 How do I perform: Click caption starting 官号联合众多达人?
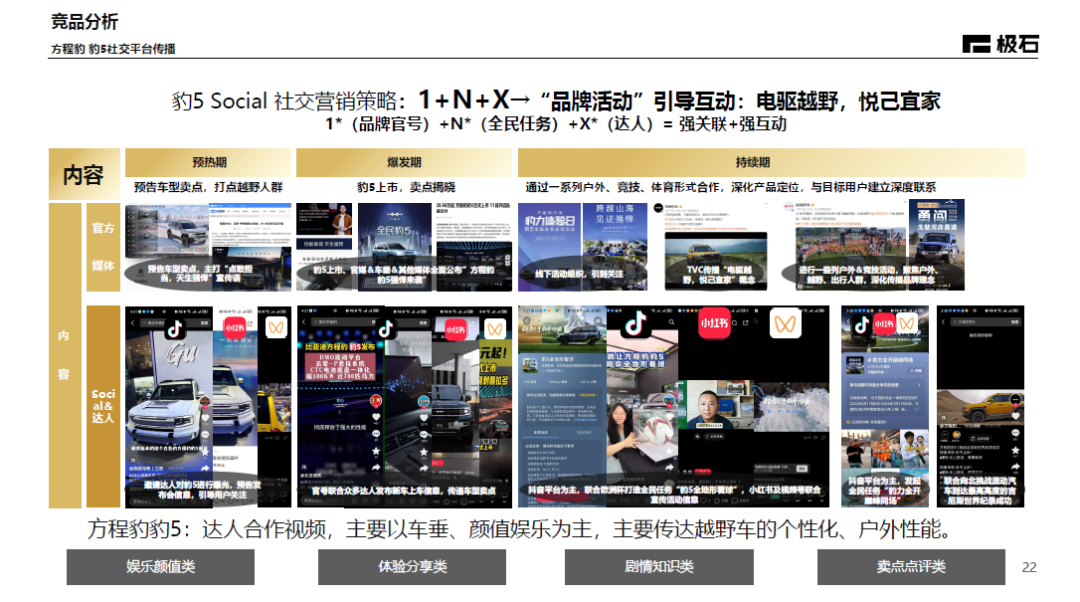tap(404, 490)
